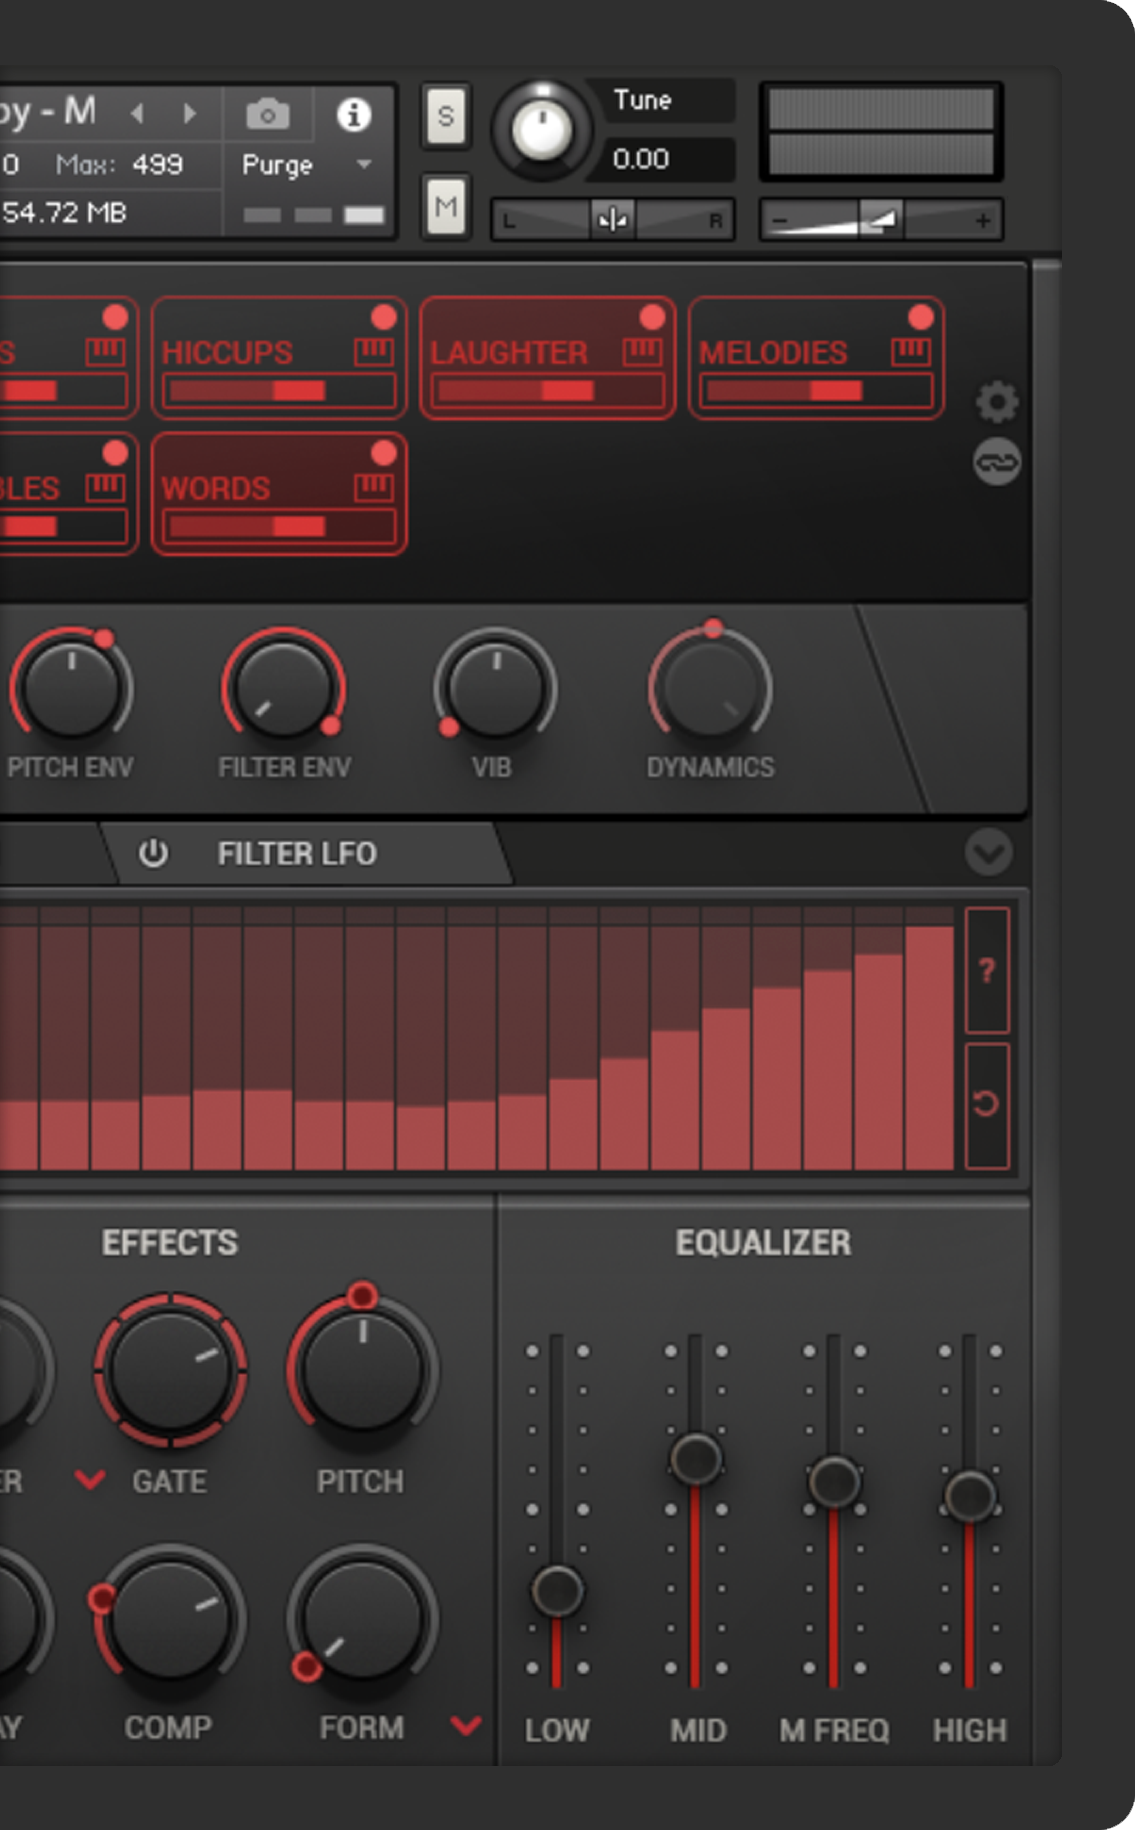
Task: Expand the sequencer panel round chevron
Action: 989,852
